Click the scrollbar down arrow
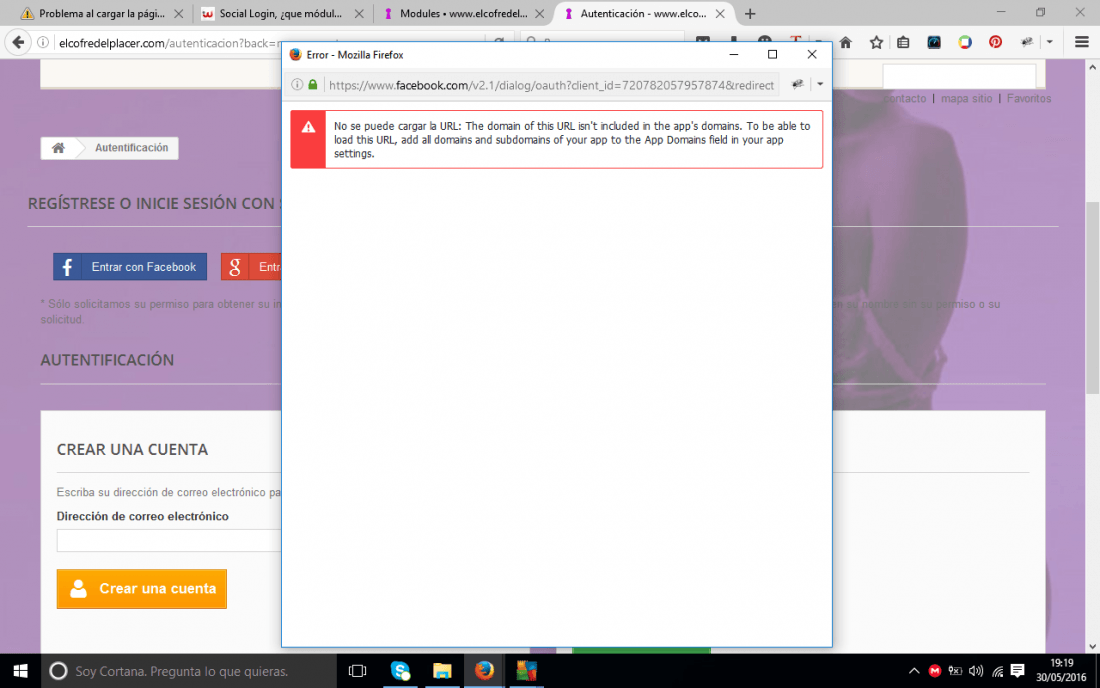Image resolution: width=1100 pixels, height=688 pixels. [1092, 646]
